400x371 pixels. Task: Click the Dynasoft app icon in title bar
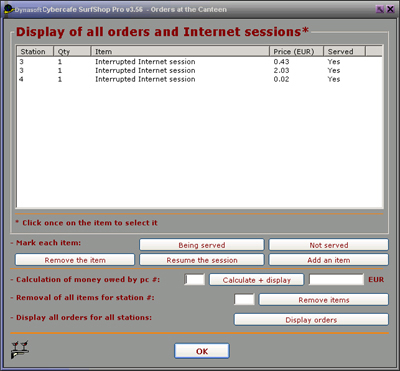(9, 9)
